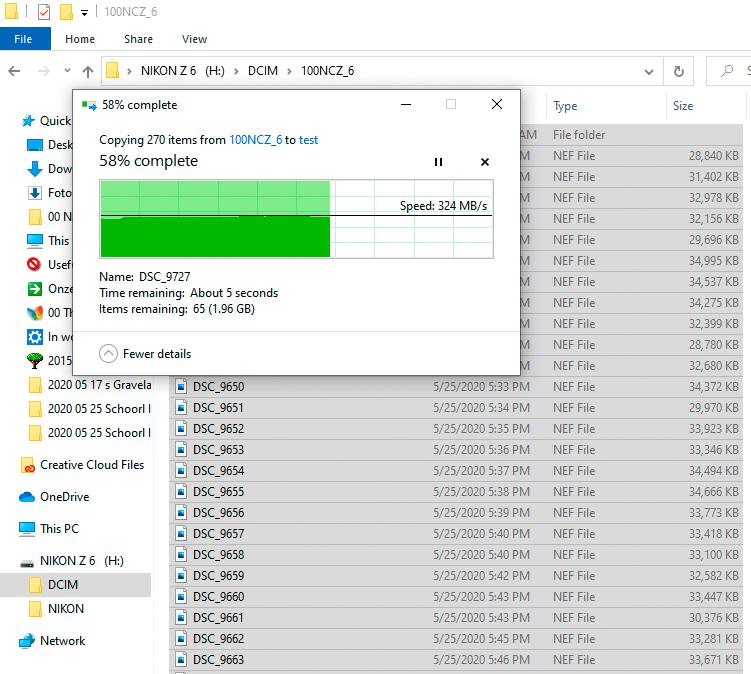
Task: Switch to the Share ribbon tab
Action: pos(138,39)
